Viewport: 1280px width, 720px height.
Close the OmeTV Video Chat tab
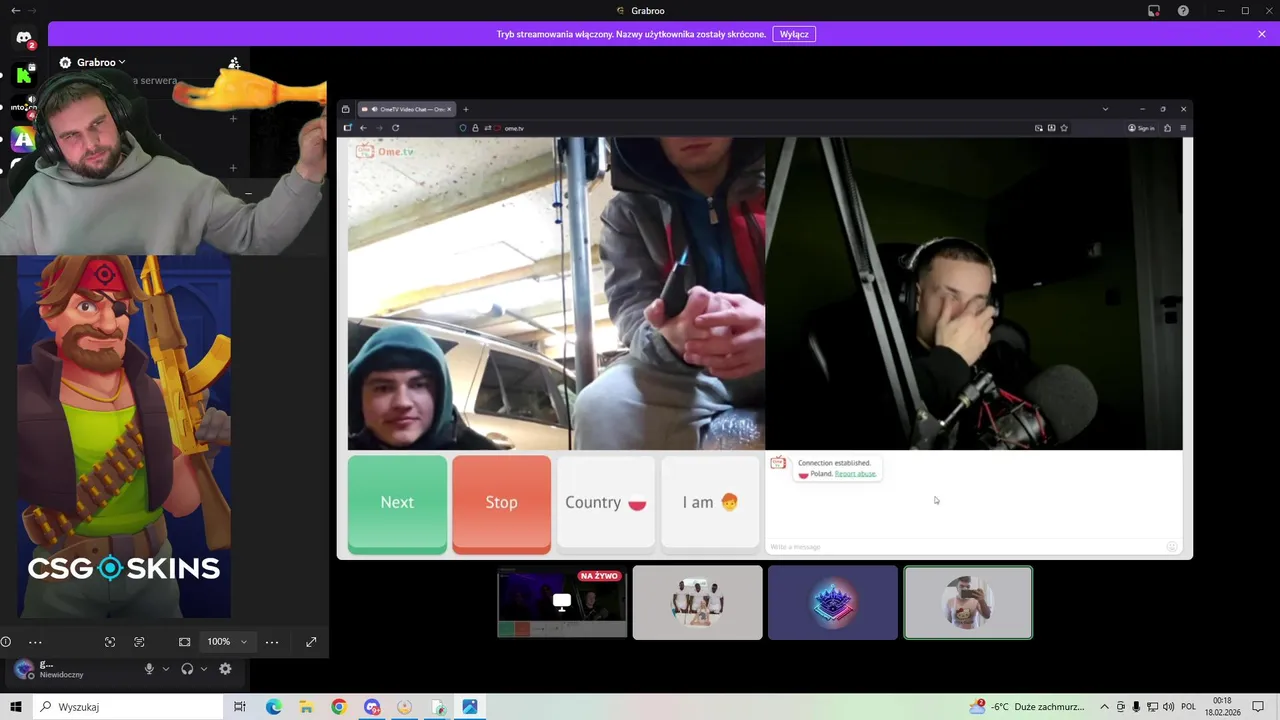449,109
